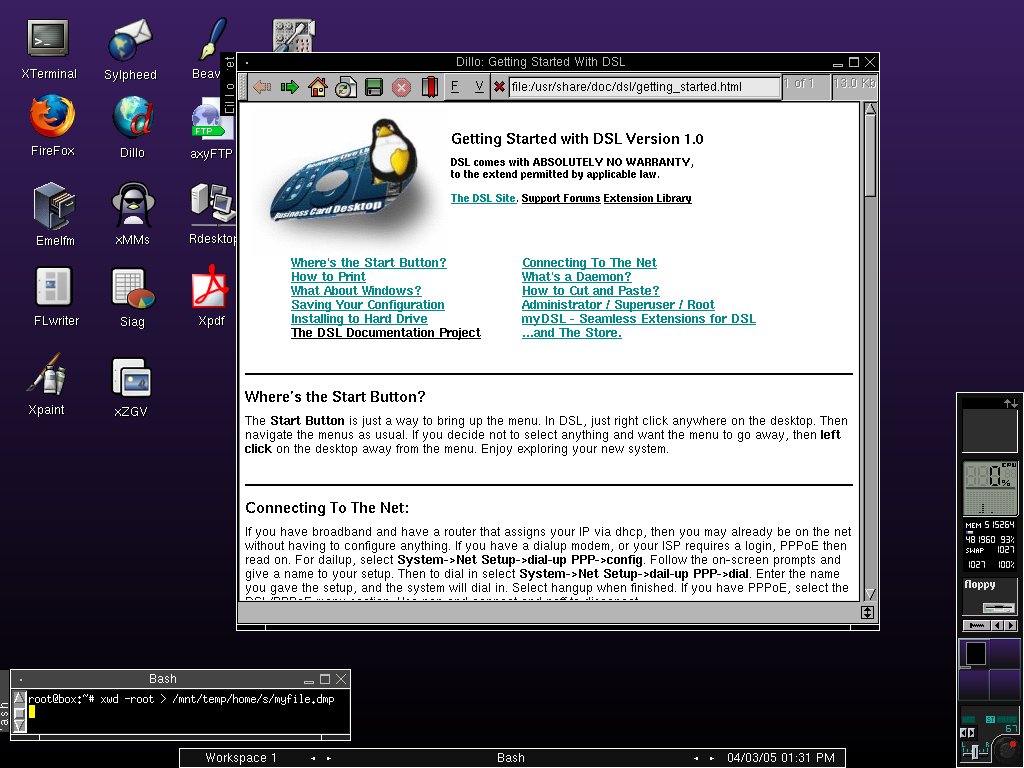This screenshot has height=768, width=1024.
Task: Click dock mount left arrow
Action: click(997, 626)
